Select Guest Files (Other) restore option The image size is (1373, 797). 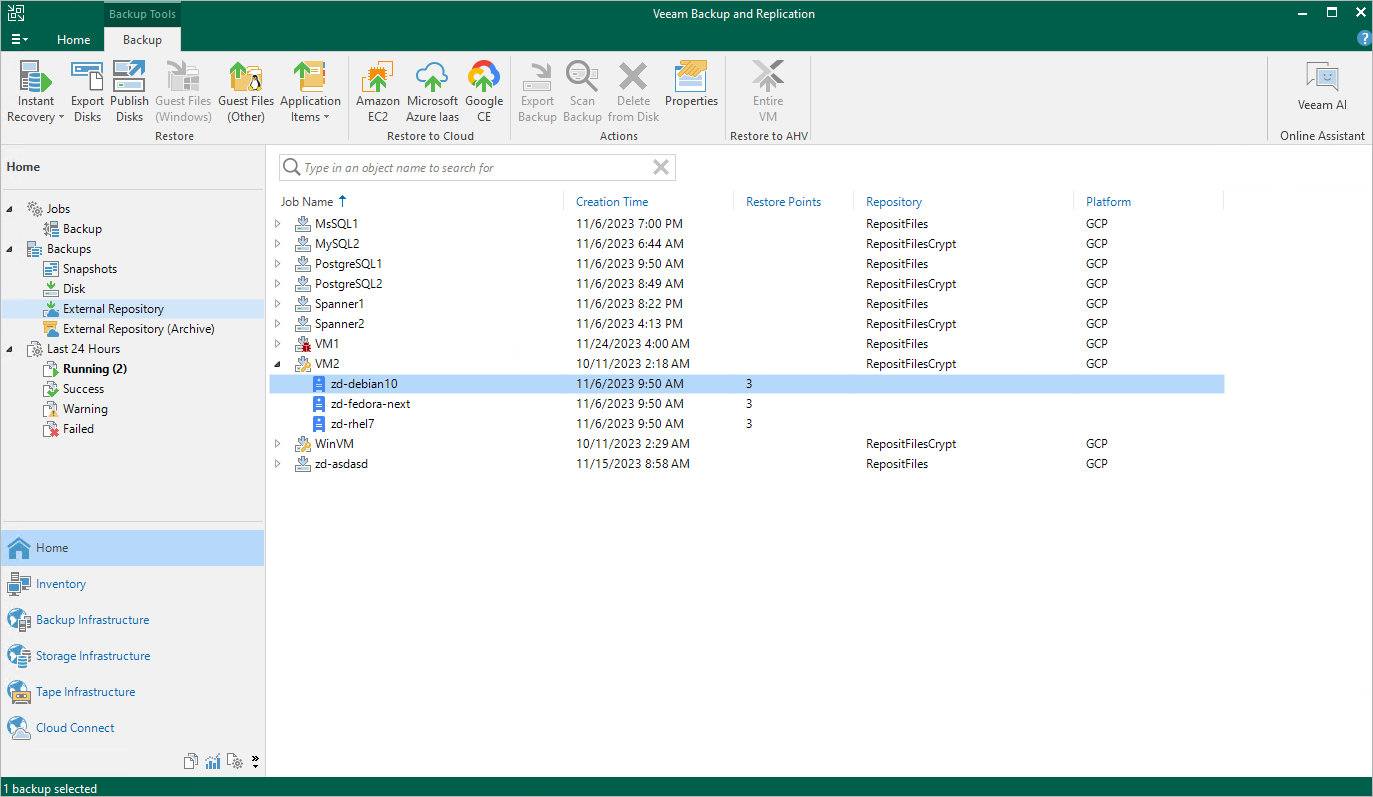246,91
